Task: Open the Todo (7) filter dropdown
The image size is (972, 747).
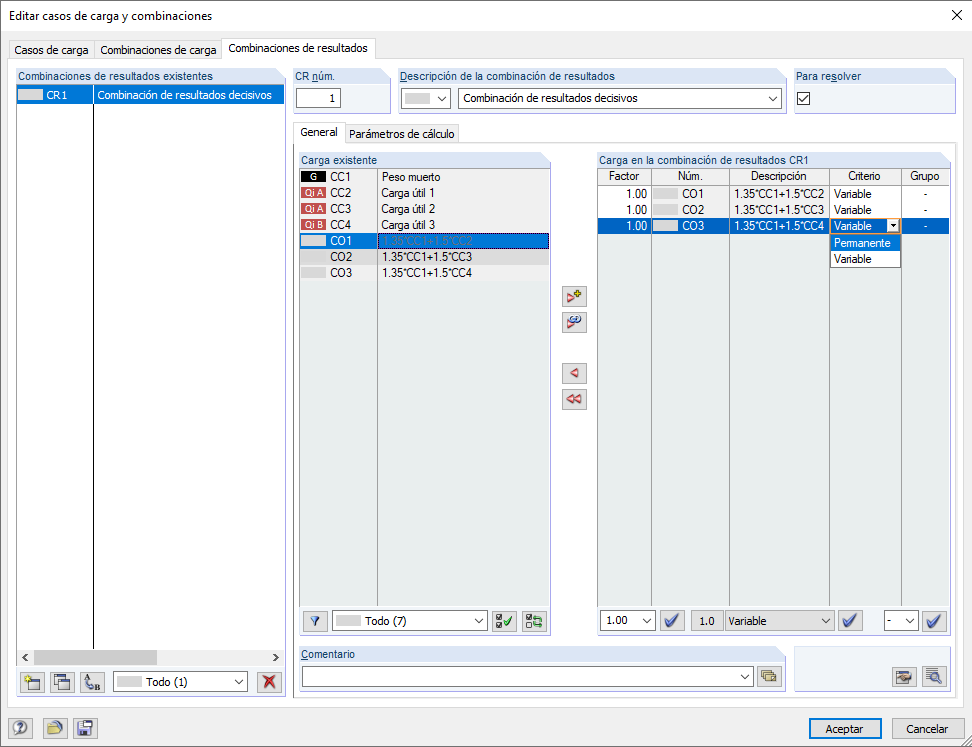Action: point(410,621)
